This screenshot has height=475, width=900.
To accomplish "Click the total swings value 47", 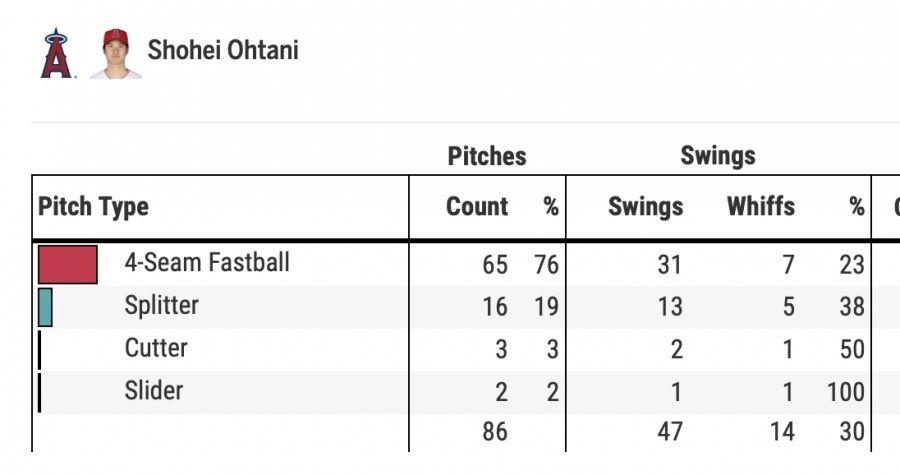I will click(669, 432).
